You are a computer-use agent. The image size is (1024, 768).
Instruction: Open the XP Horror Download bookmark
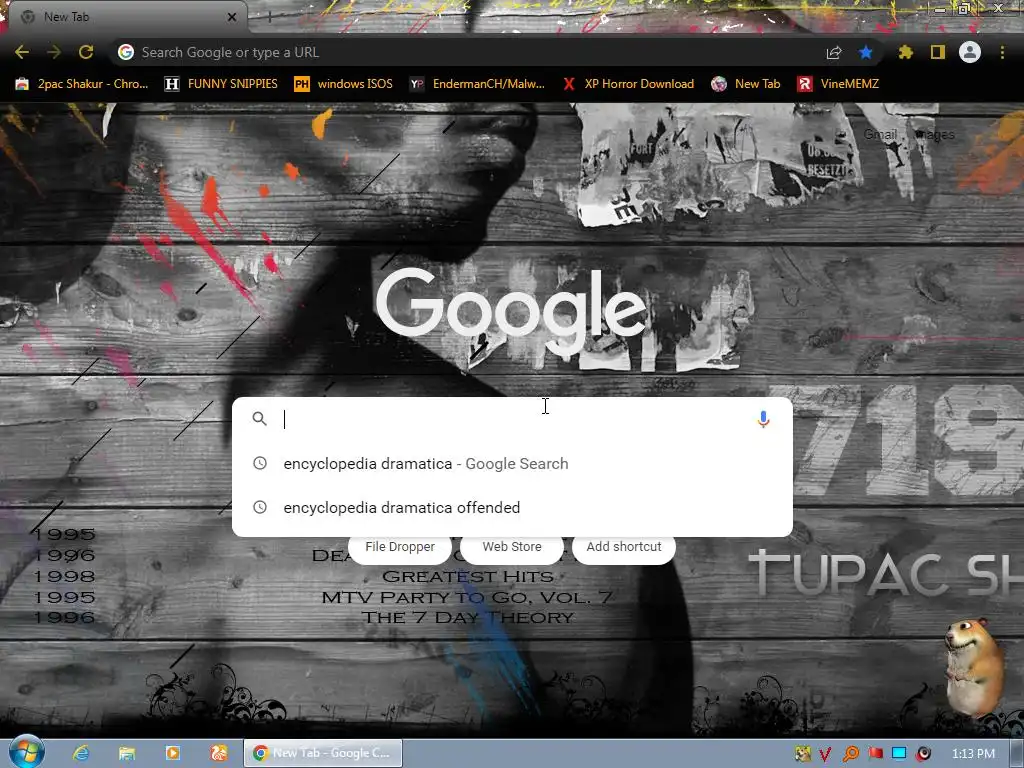[628, 84]
